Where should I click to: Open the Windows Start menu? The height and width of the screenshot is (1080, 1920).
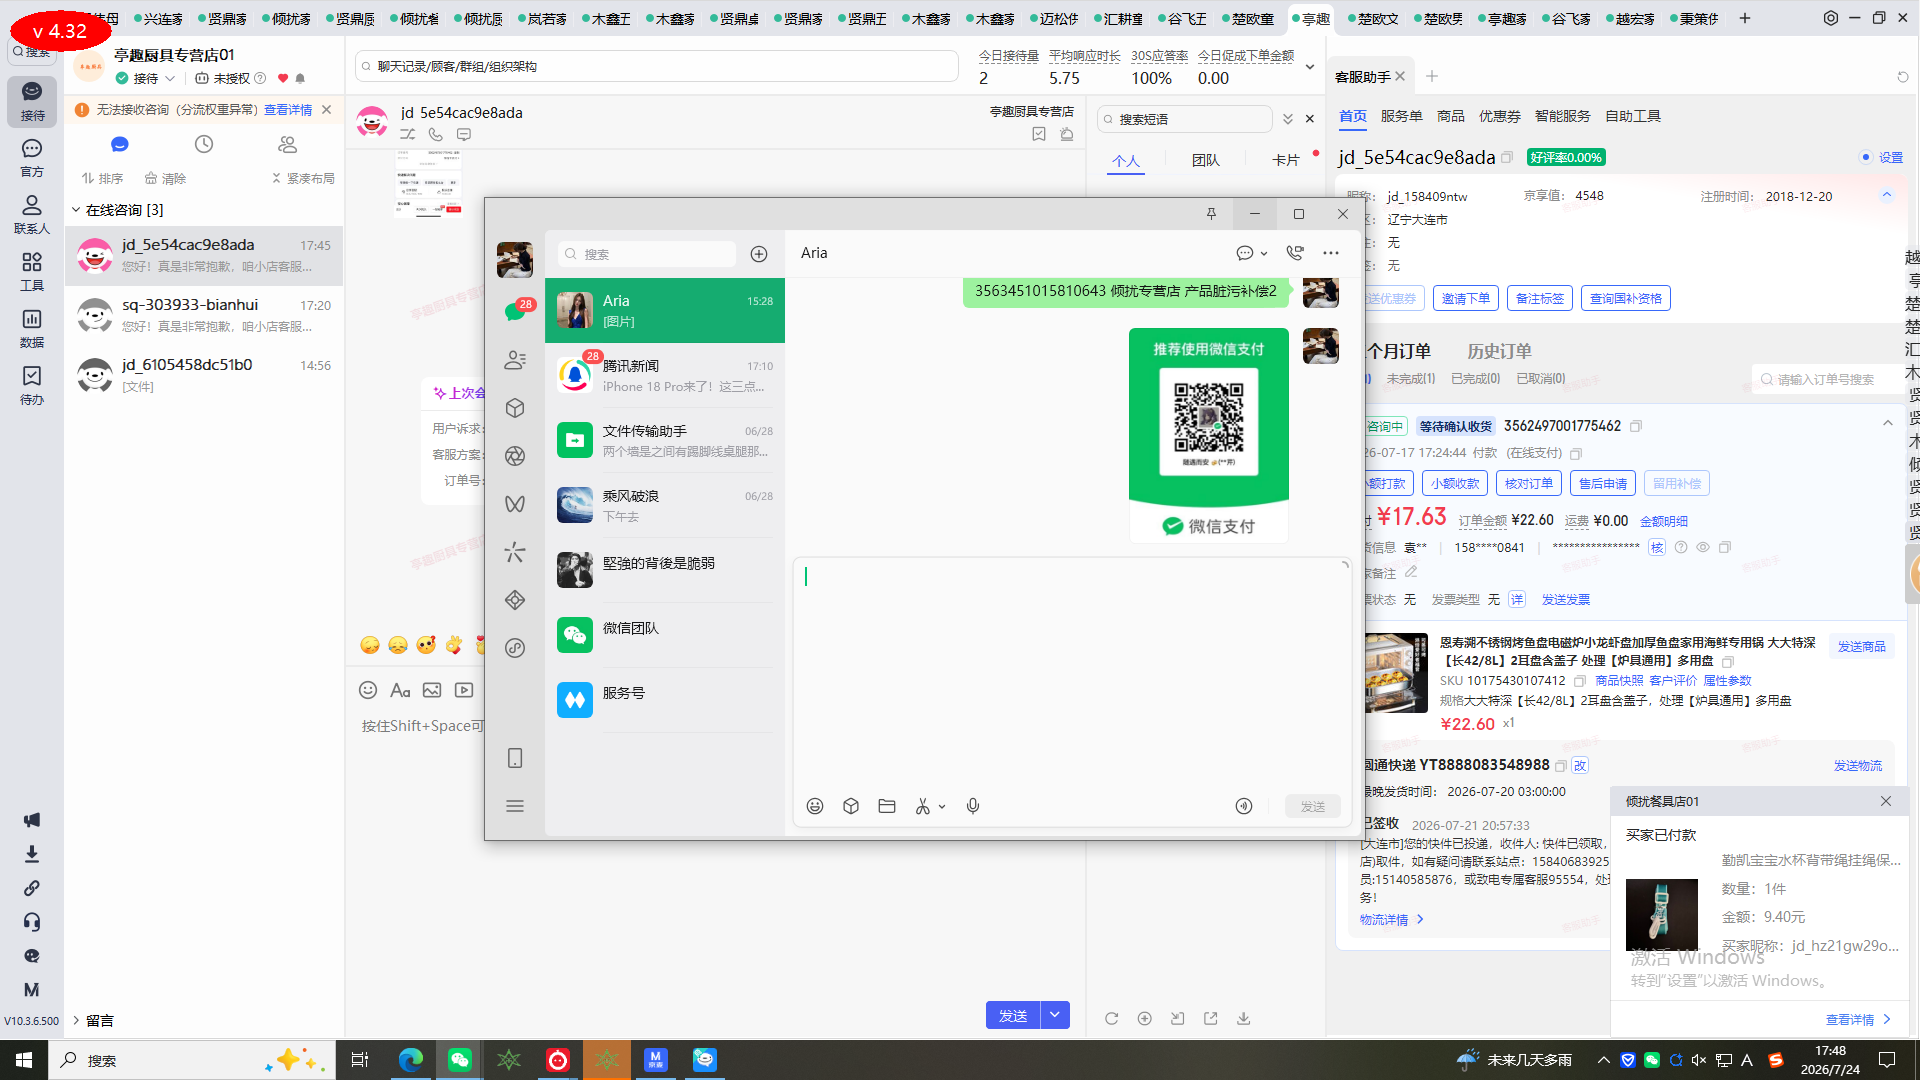24,1060
